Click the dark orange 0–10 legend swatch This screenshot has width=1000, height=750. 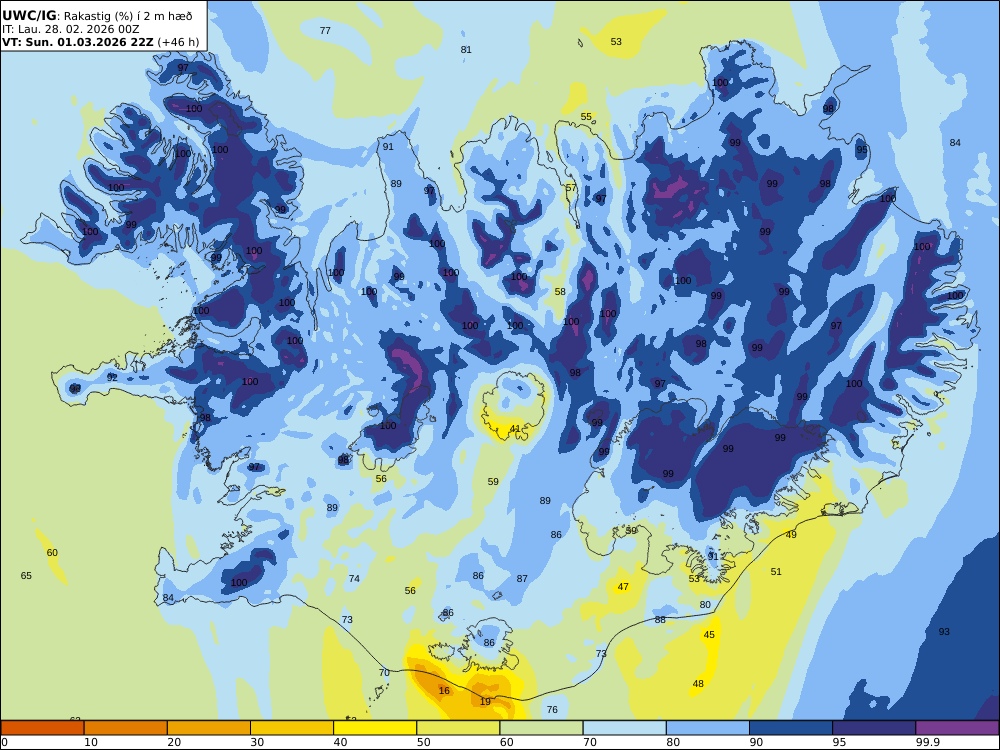tap(42, 728)
